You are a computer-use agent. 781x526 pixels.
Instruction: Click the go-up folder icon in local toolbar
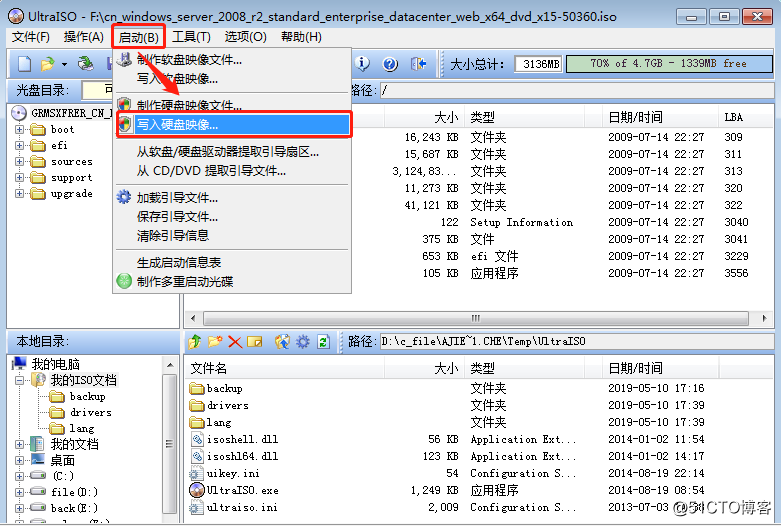[195, 342]
